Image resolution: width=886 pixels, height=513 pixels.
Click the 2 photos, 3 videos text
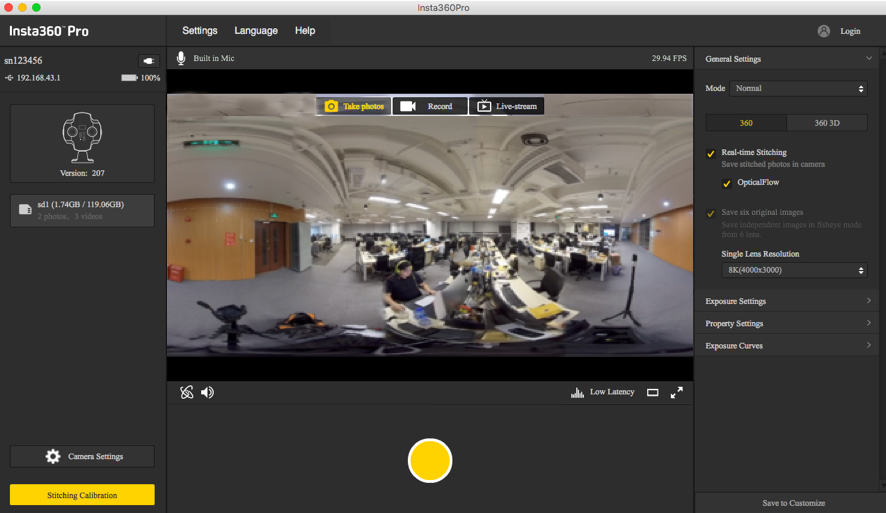click(70, 216)
